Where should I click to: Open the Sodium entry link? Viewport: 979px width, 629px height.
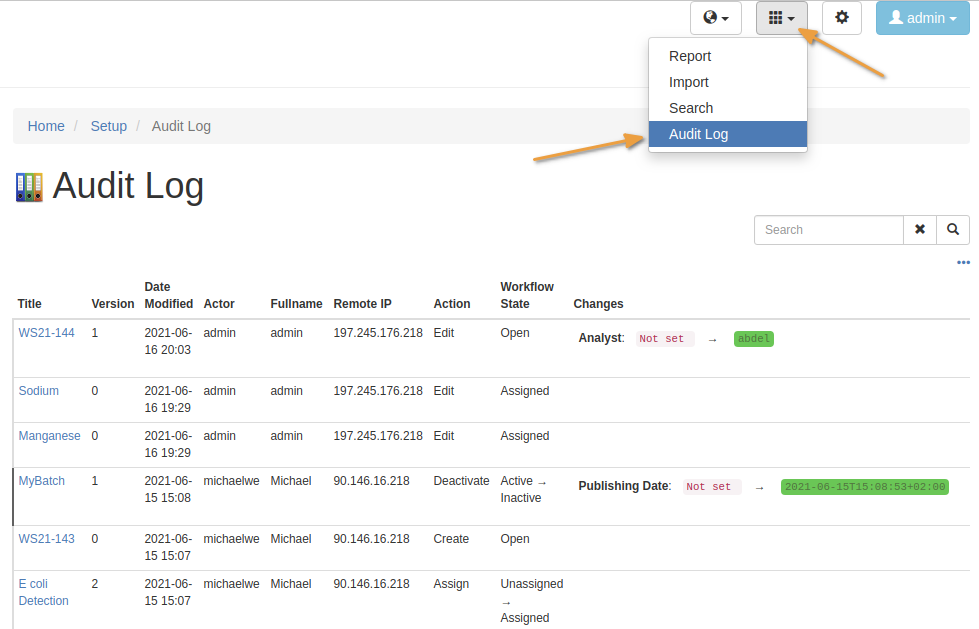[x=39, y=391]
